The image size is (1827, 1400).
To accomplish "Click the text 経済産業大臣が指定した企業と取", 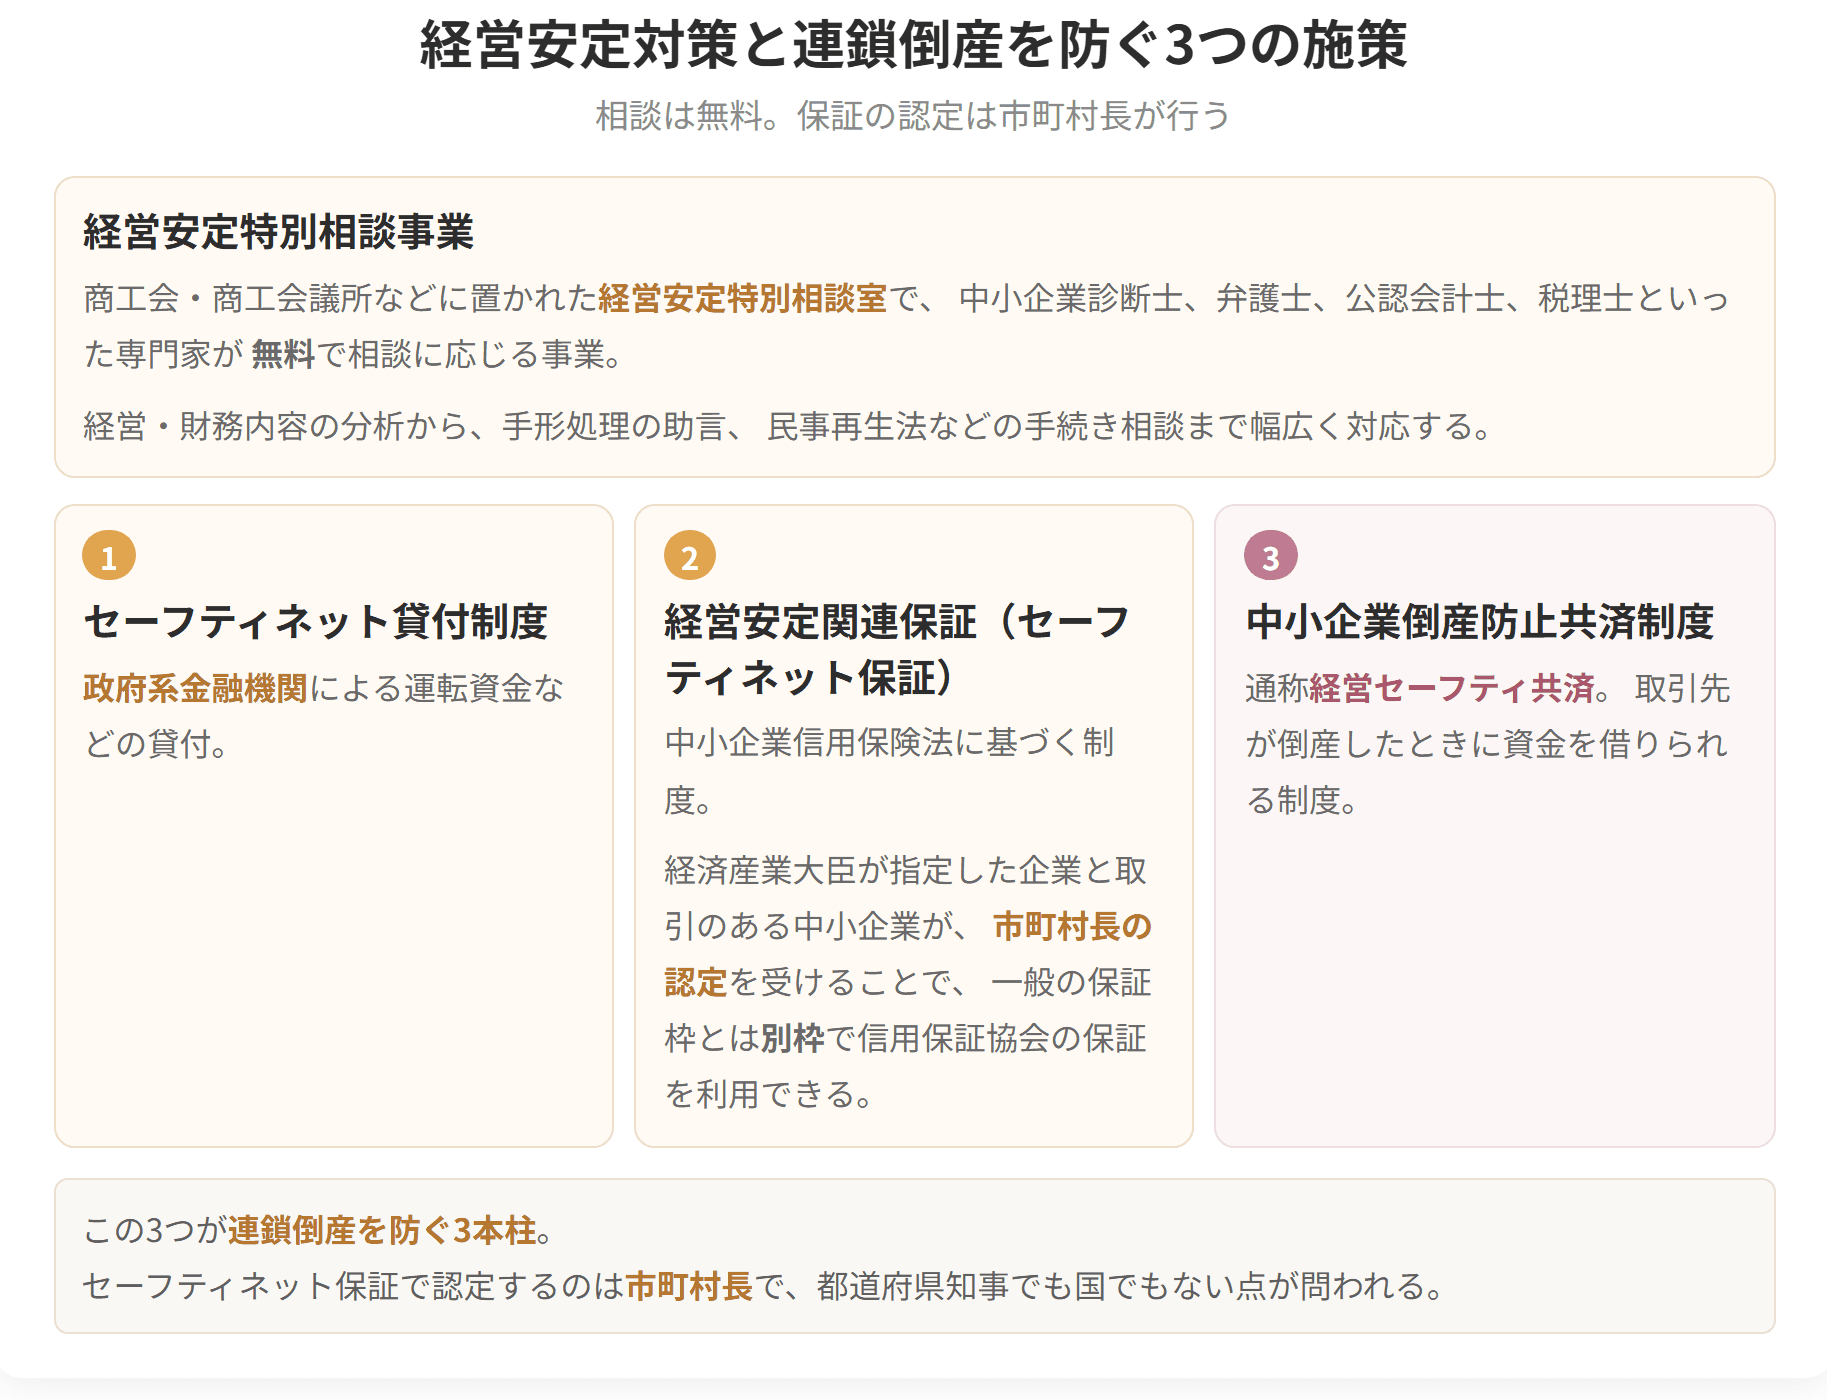I will [x=905, y=870].
